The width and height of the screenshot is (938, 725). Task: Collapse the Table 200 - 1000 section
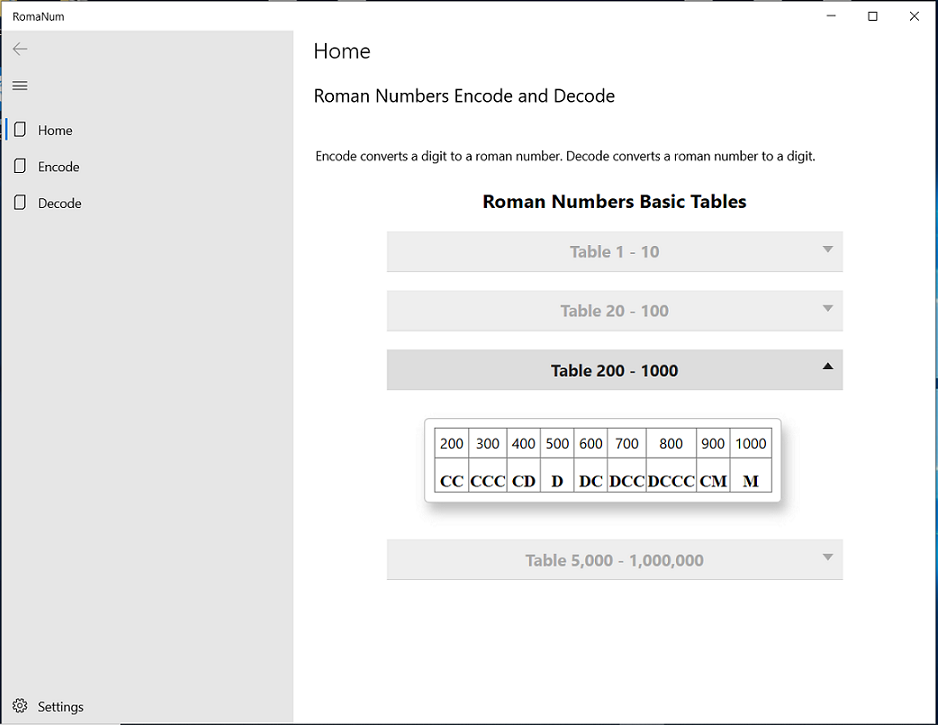pyautogui.click(x=614, y=370)
